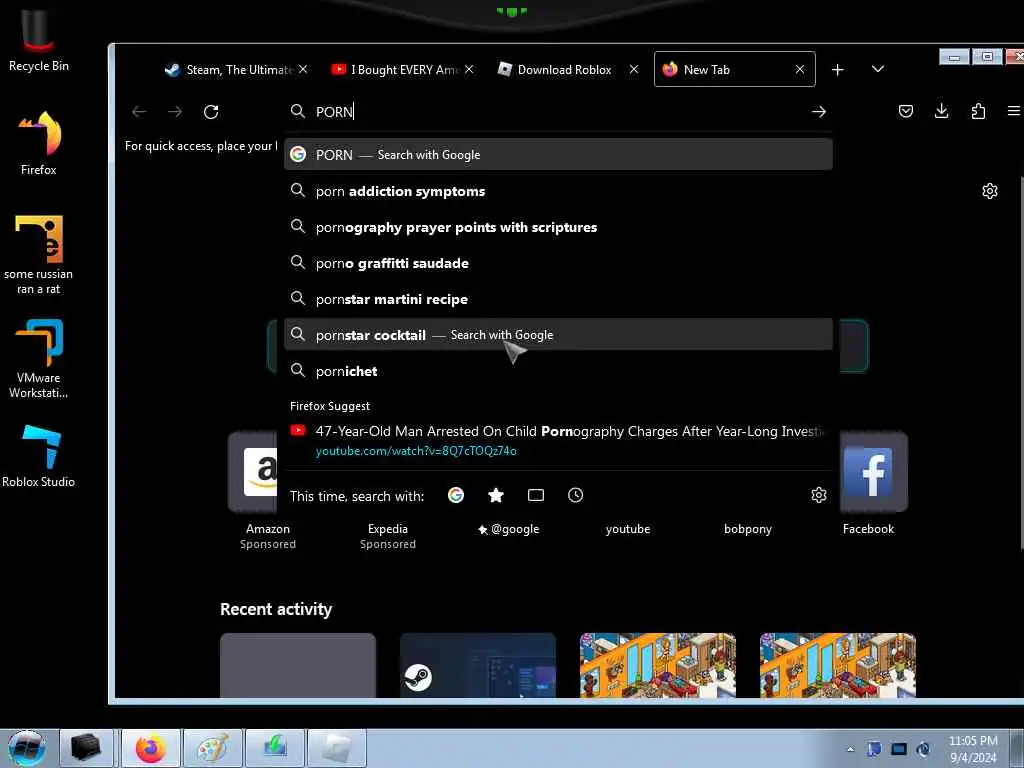Click inside the address bar text field
Viewport: 1024px width, 768px height.
(x=558, y=112)
